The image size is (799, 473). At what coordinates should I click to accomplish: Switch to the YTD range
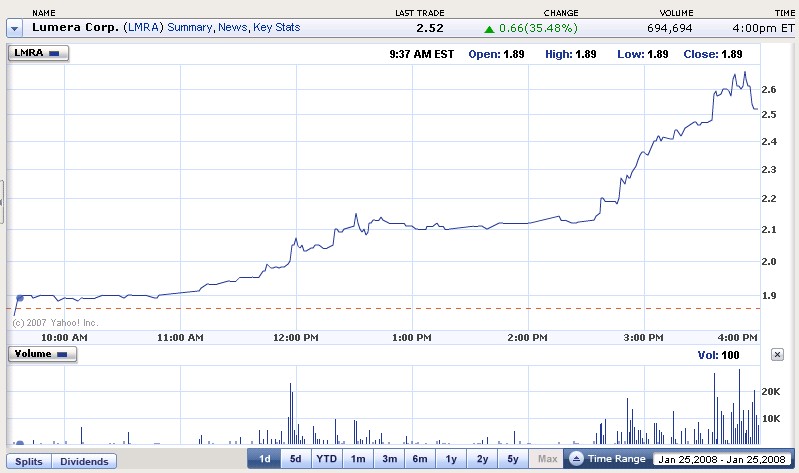tap(327, 459)
